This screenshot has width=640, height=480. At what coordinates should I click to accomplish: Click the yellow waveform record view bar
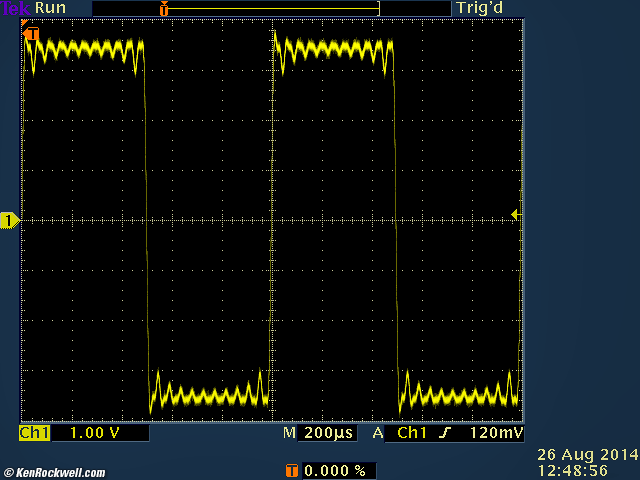[x=272, y=8]
